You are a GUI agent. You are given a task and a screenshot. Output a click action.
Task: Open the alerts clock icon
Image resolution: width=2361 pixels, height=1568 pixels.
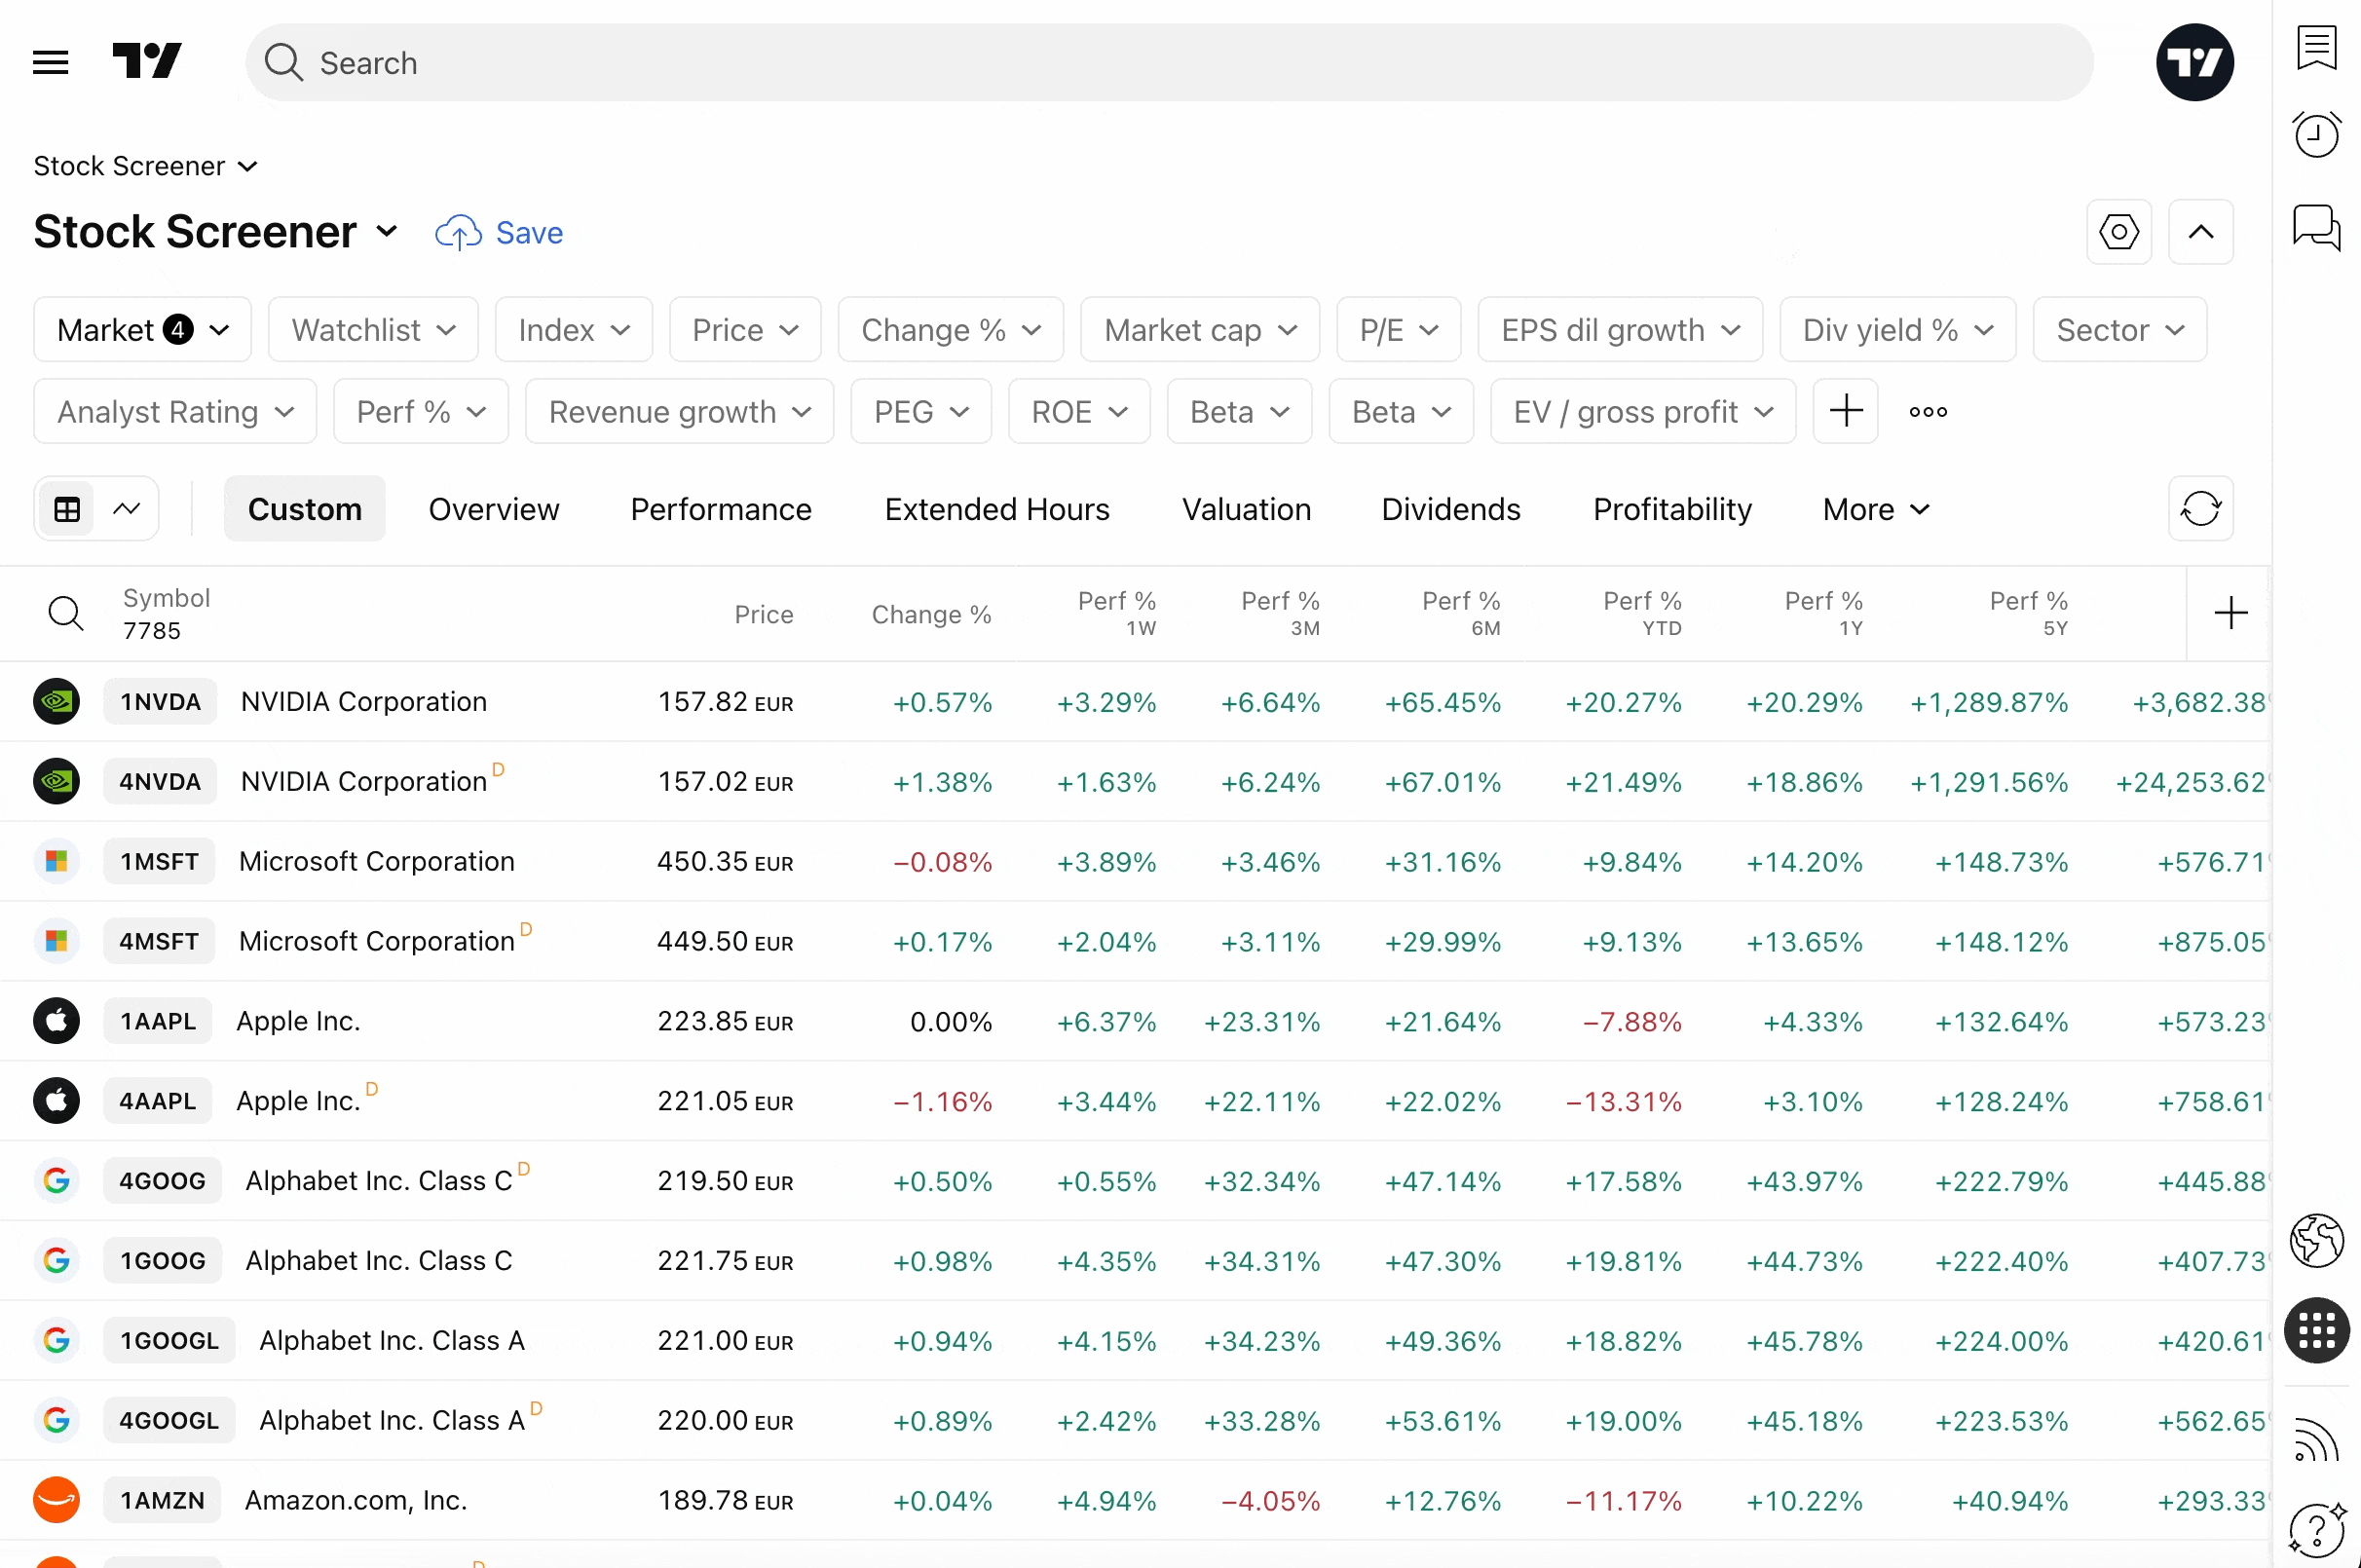point(2316,134)
